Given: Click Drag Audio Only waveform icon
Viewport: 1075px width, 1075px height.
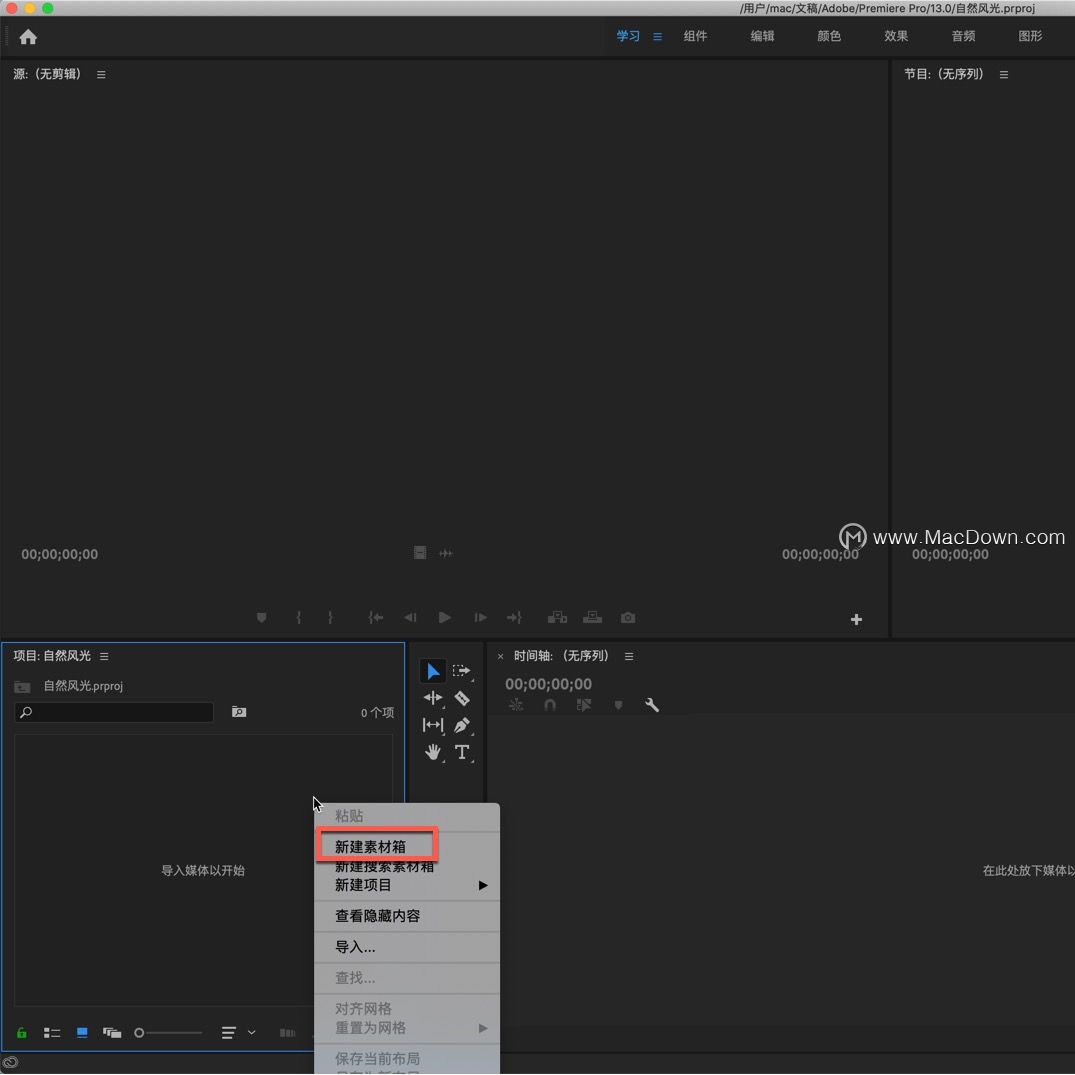Looking at the screenshot, I should [446, 553].
